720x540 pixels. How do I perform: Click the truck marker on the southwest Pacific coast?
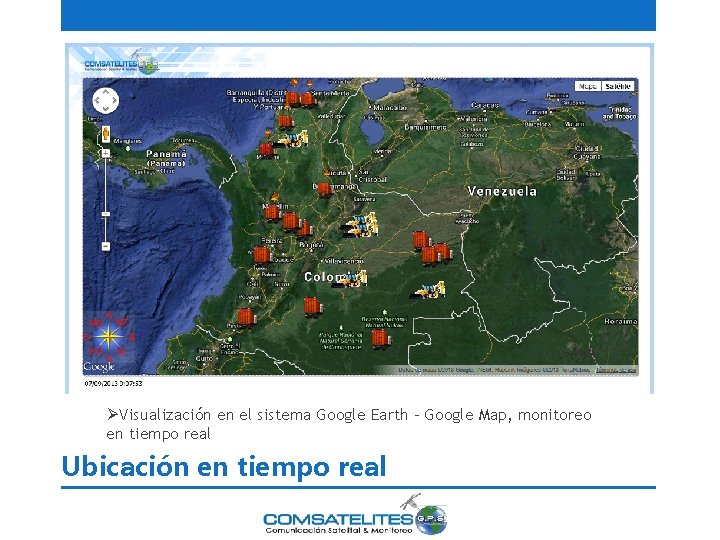coord(246,317)
